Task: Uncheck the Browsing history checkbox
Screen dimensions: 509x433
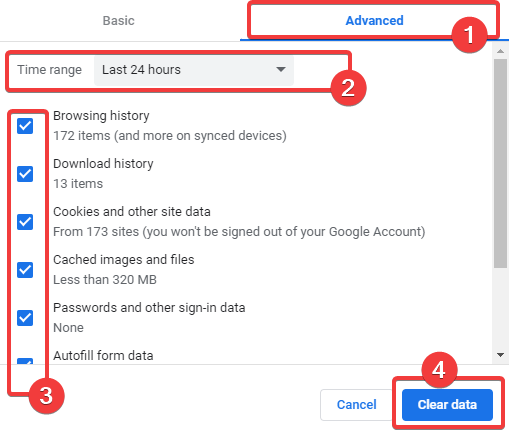Action: tap(25, 126)
